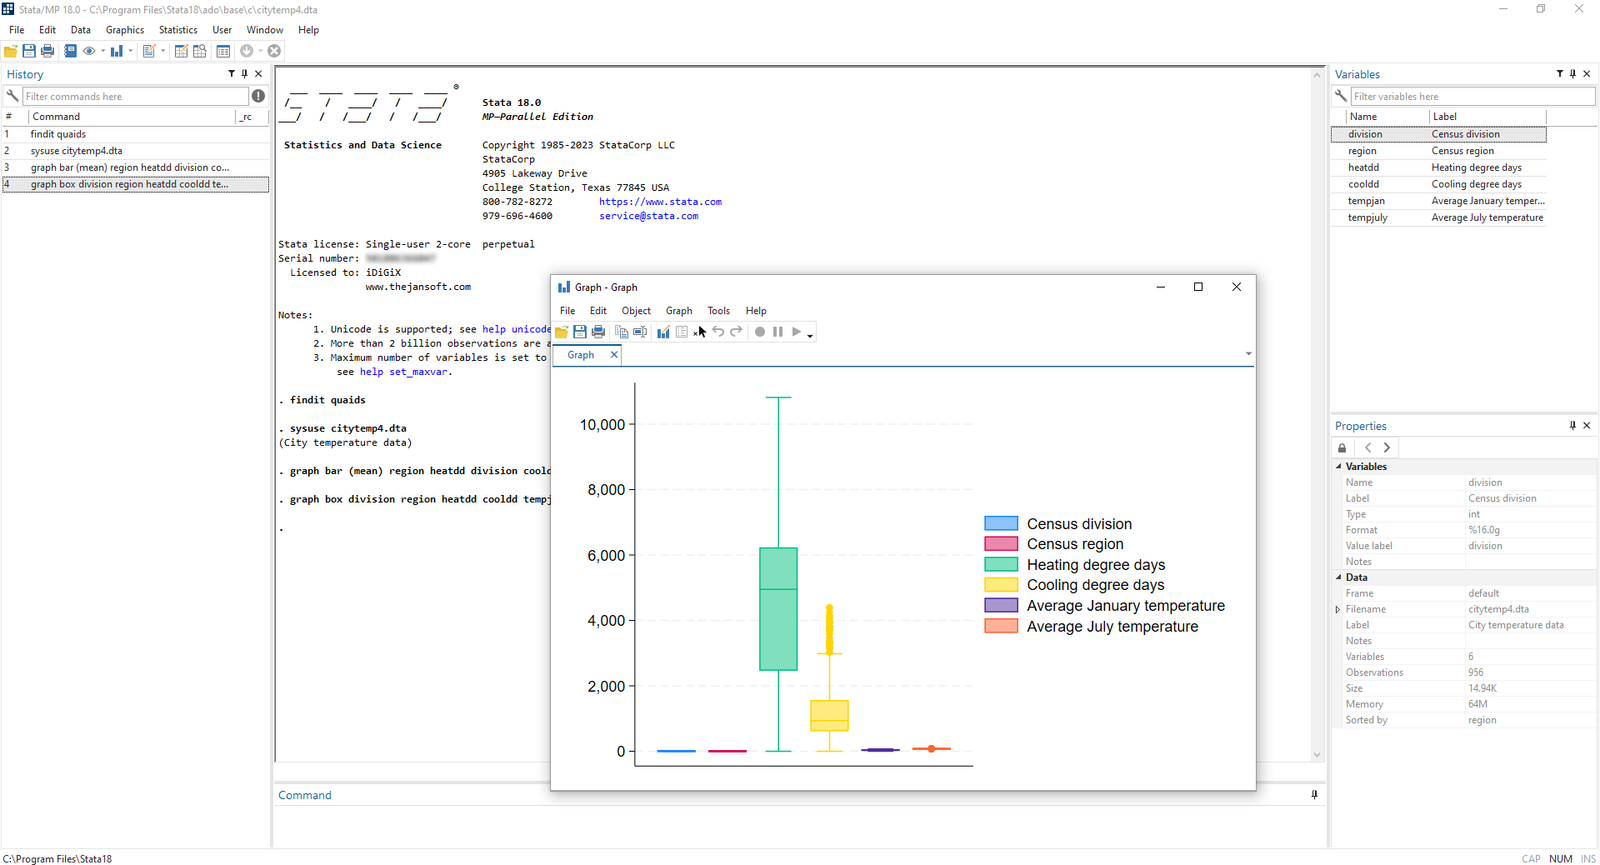Click the Print icon in Graph window toolbar

[598, 332]
